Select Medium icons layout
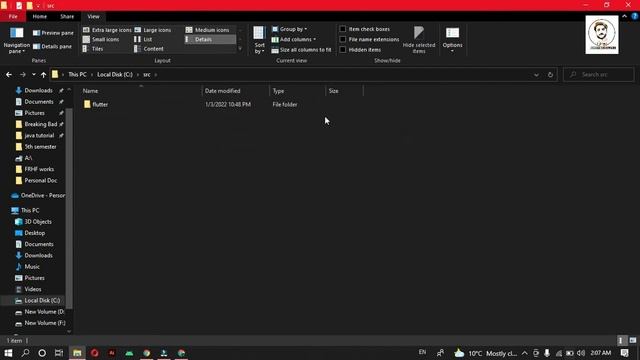Viewport: 640px width, 360px height. point(208,30)
